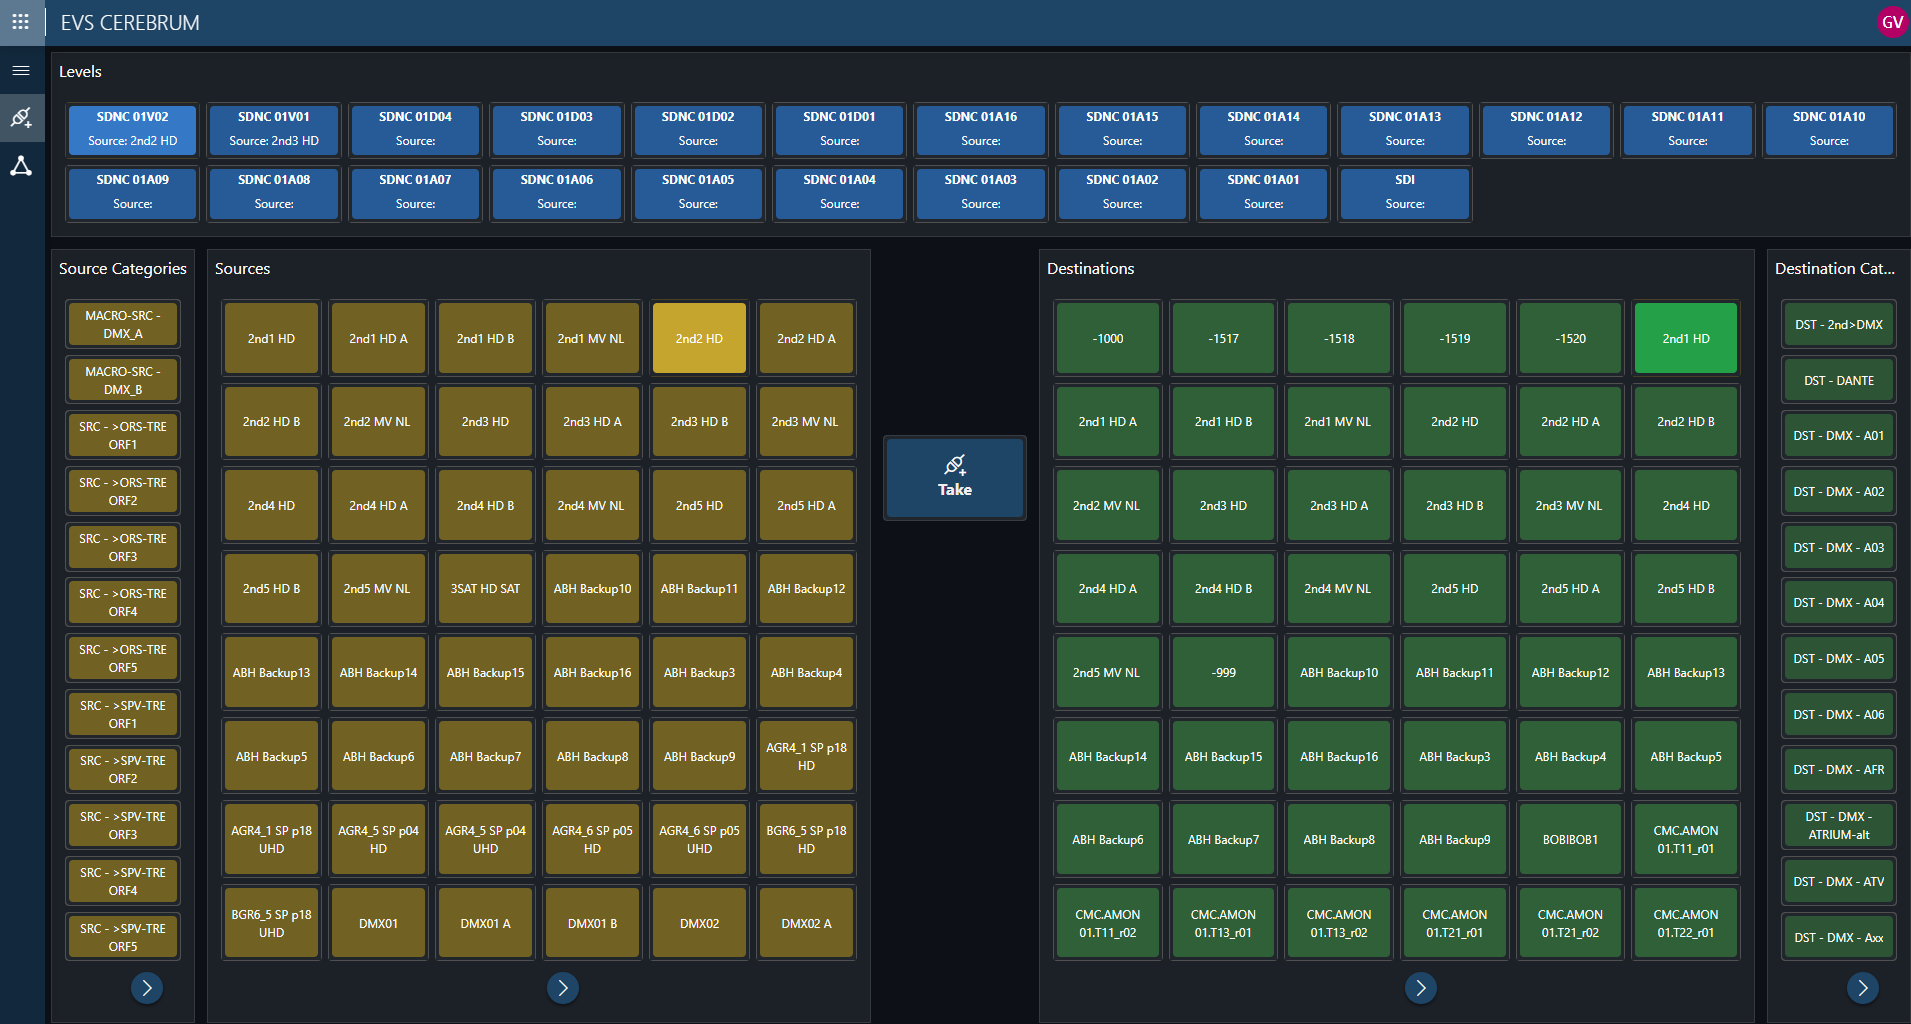Open MACRO-SRC - DMX_A source category
The height and width of the screenshot is (1024, 1911).
coord(123,324)
